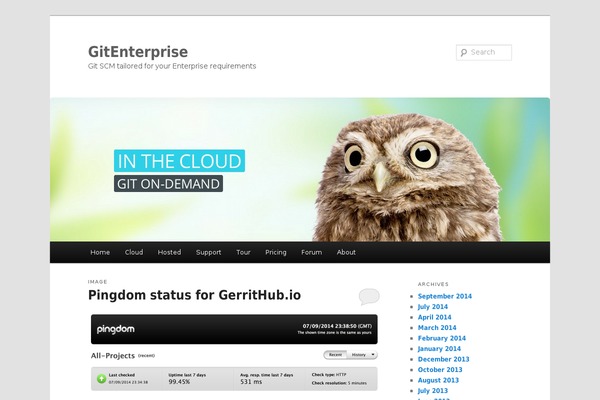Open the Tour menu item
The image size is (600, 400).
(243, 252)
